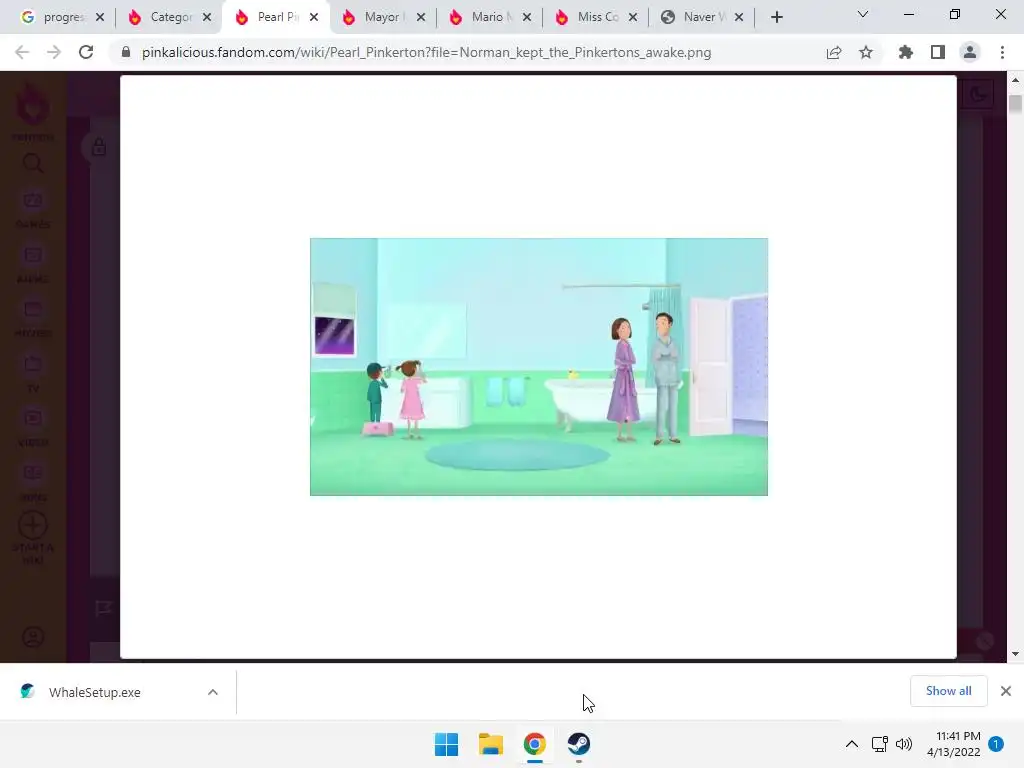Open the Fandom Video sidebar section
1024x768 pixels.
pos(33,428)
